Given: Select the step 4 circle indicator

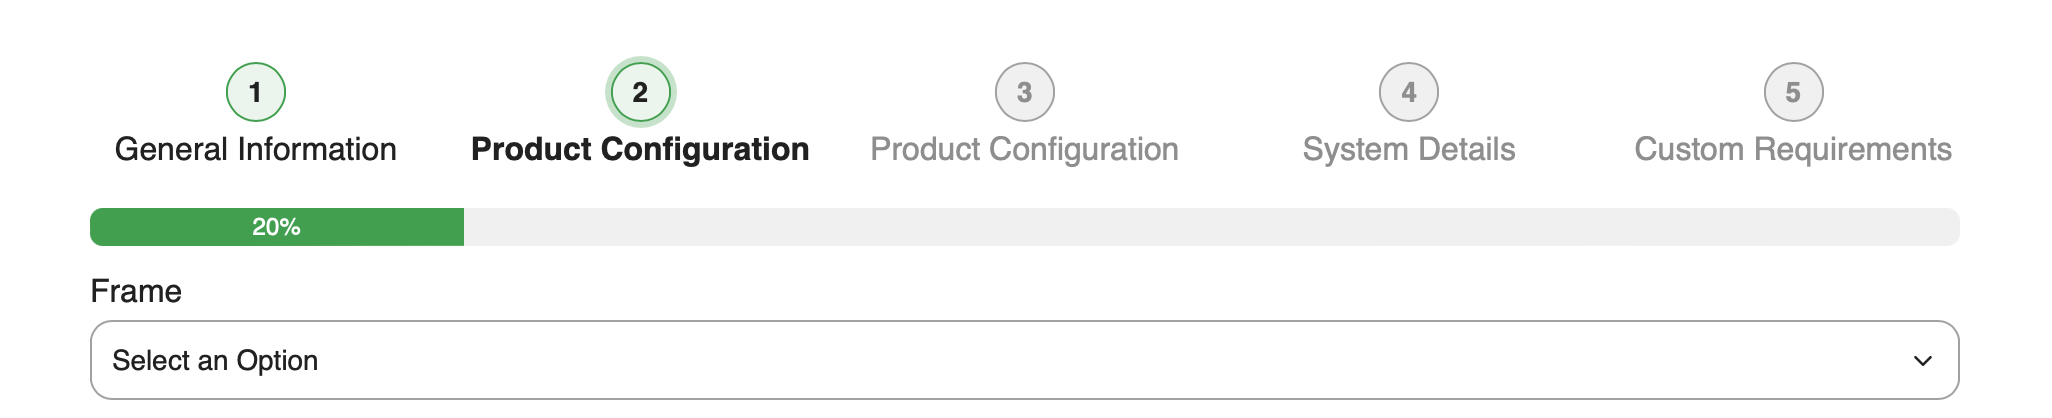Looking at the screenshot, I should 1408,92.
